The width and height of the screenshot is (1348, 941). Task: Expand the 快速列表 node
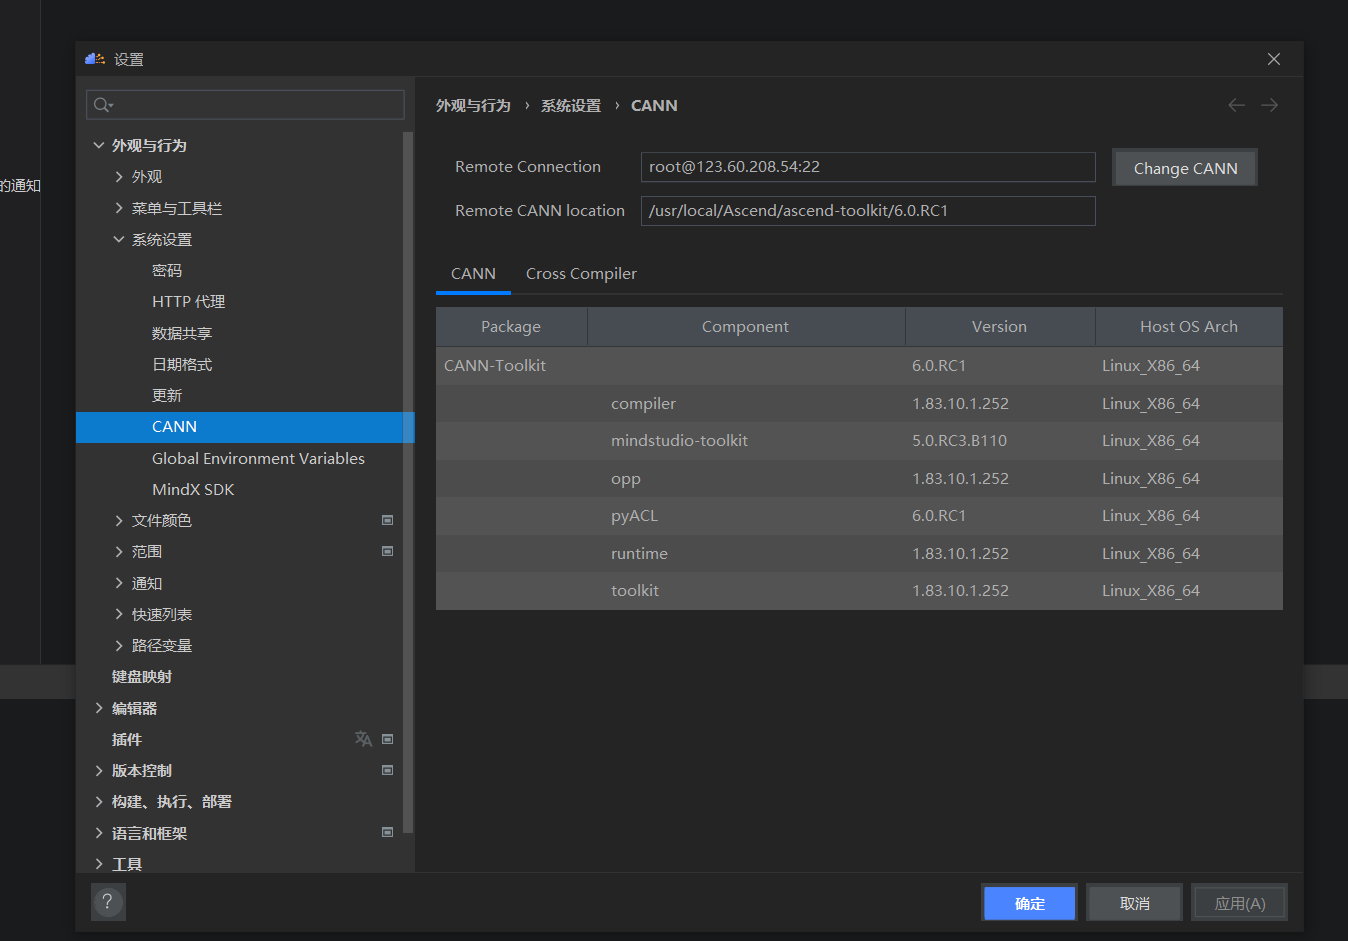pyautogui.click(x=119, y=614)
